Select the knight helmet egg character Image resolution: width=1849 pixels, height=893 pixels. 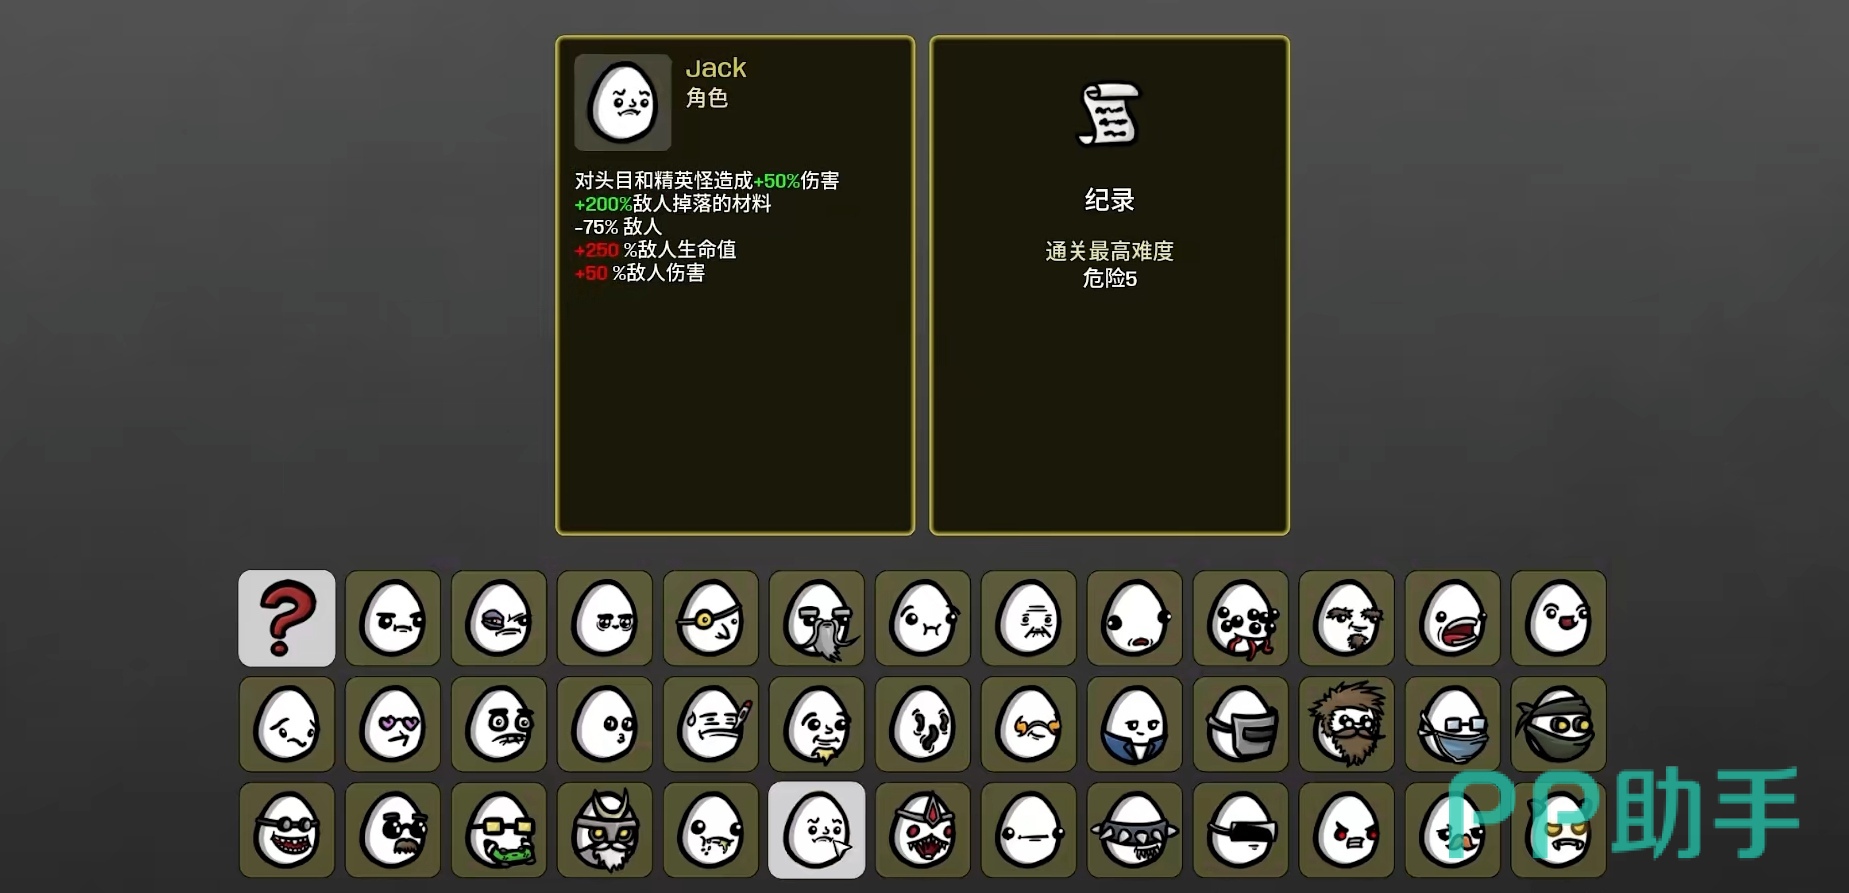click(1241, 724)
